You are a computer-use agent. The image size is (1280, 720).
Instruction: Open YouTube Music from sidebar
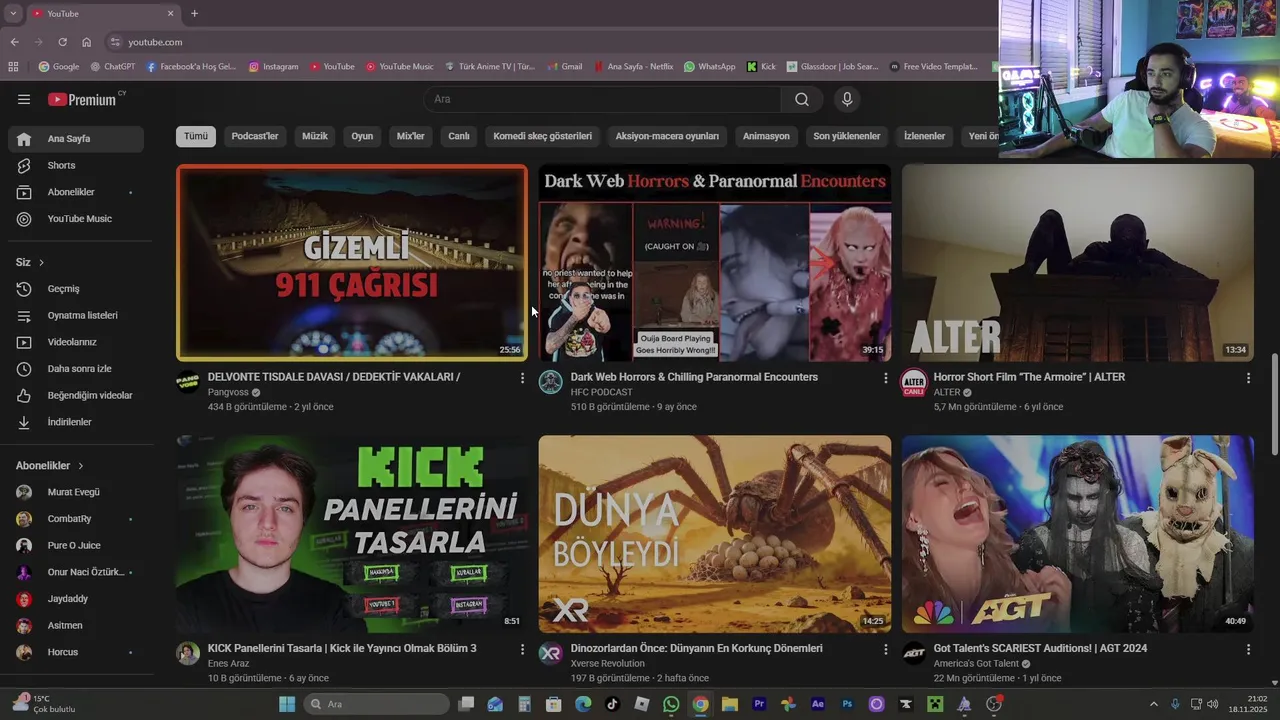pos(76,219)
